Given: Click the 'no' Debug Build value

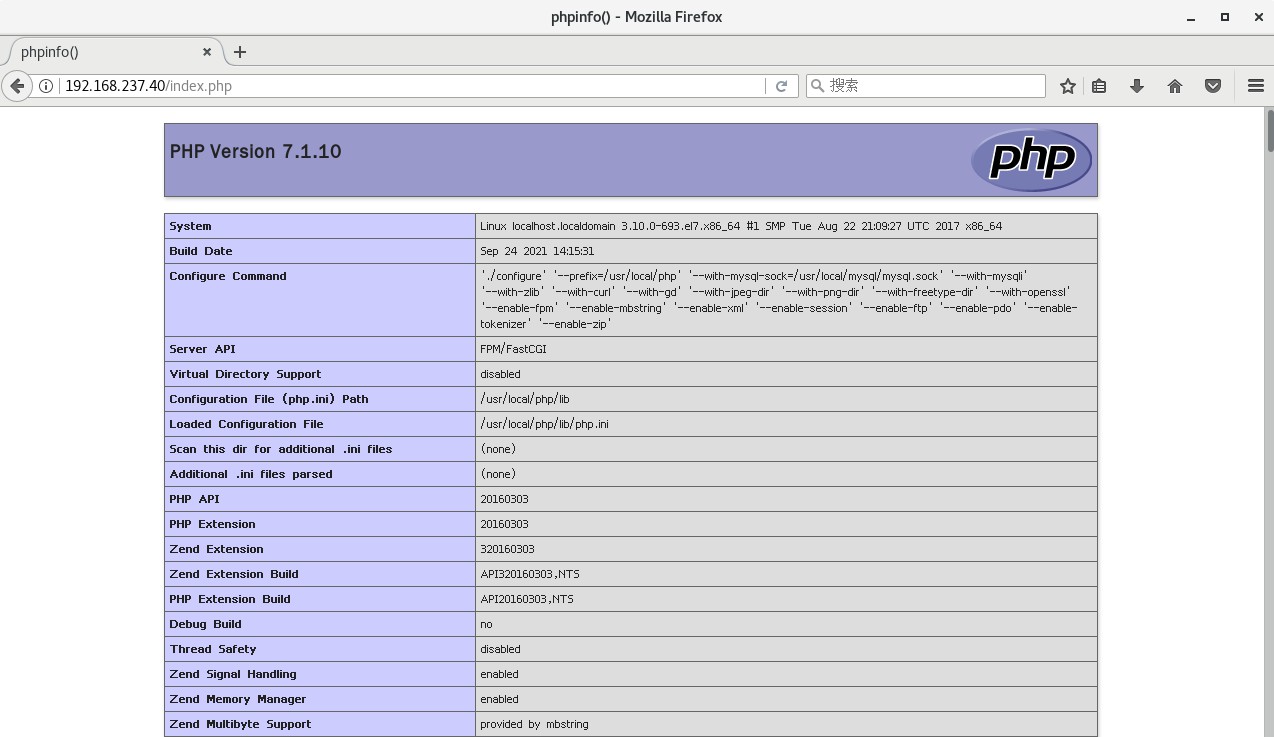Looking at the screenshot, I should coord(486,624).
